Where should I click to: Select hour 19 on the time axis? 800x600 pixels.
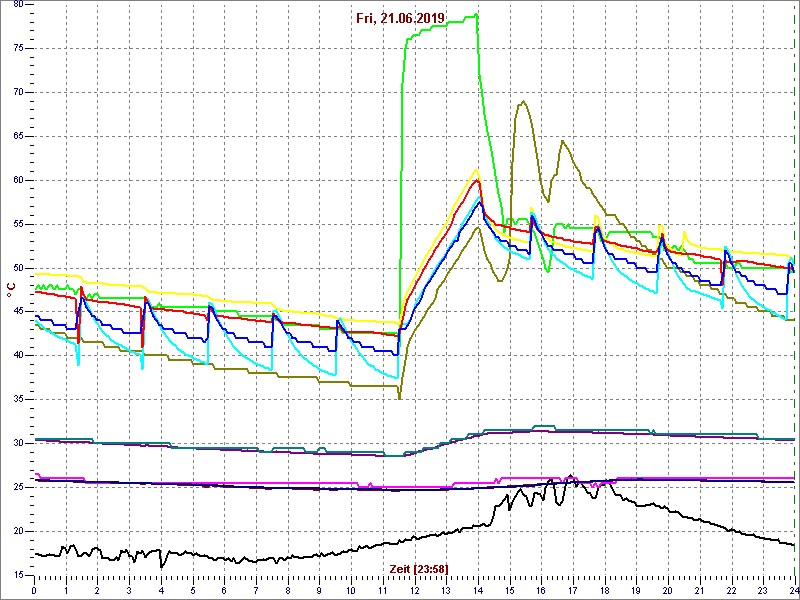pos(636,589)
